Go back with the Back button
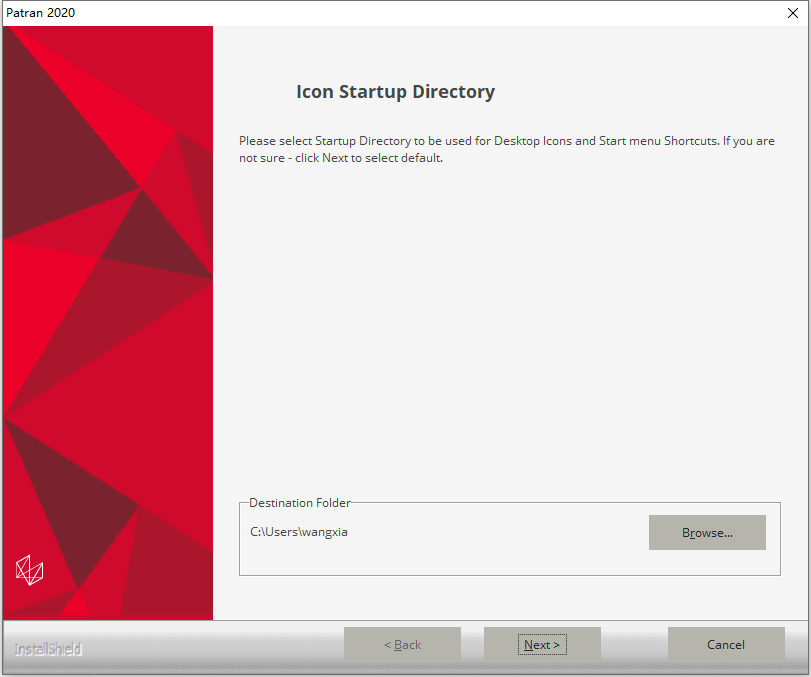The image size is (811, 677). (x=402, y=644)
